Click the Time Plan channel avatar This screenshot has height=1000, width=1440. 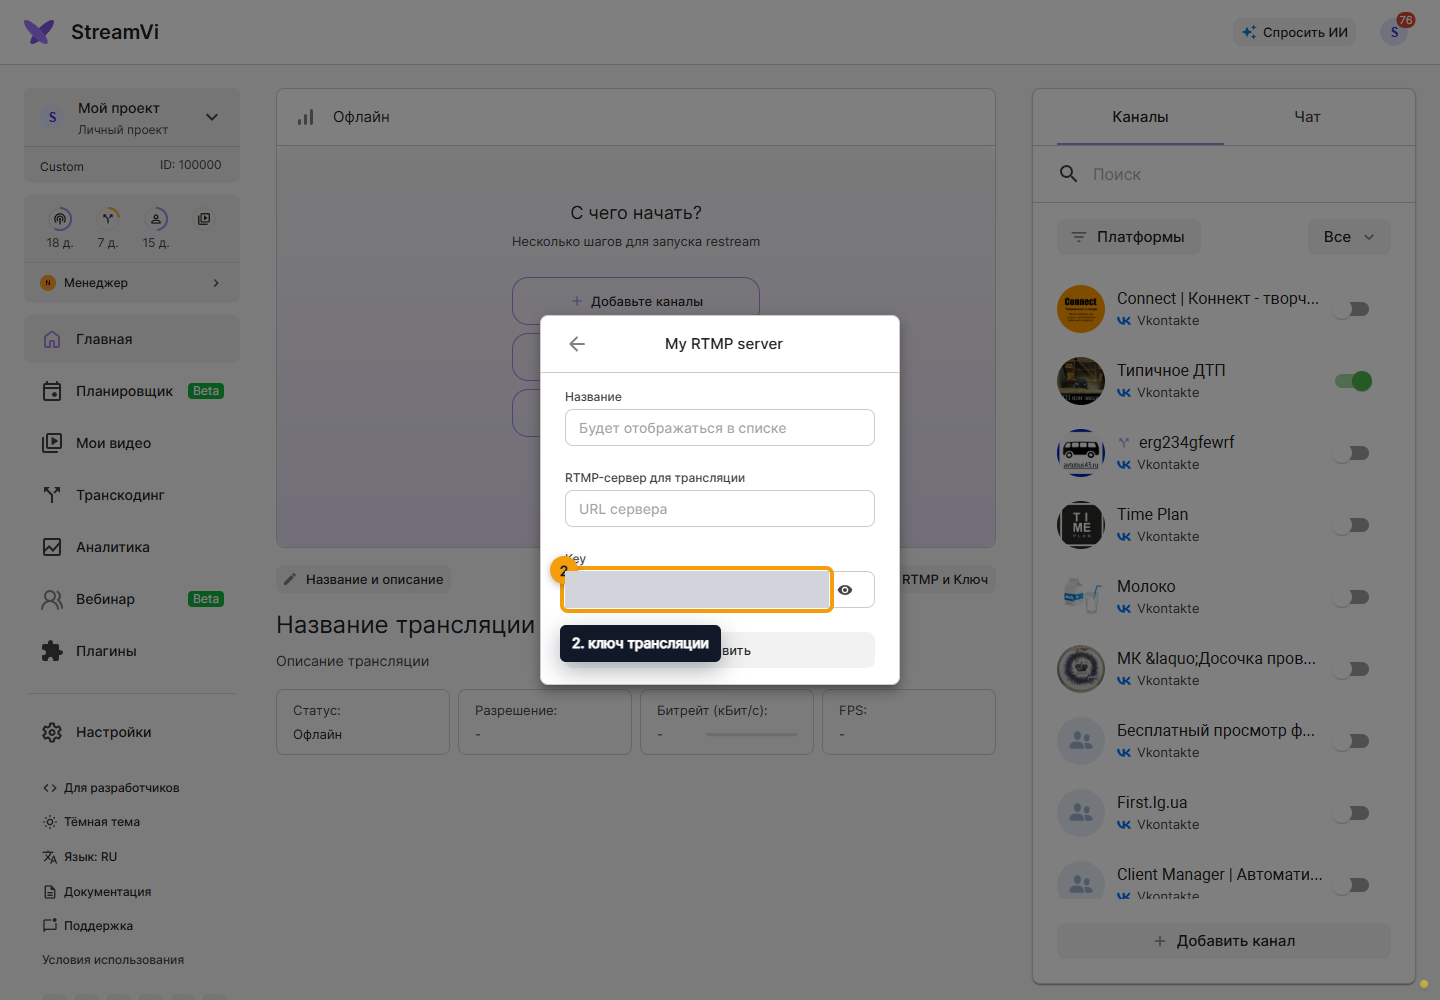tap(1081, 525)
